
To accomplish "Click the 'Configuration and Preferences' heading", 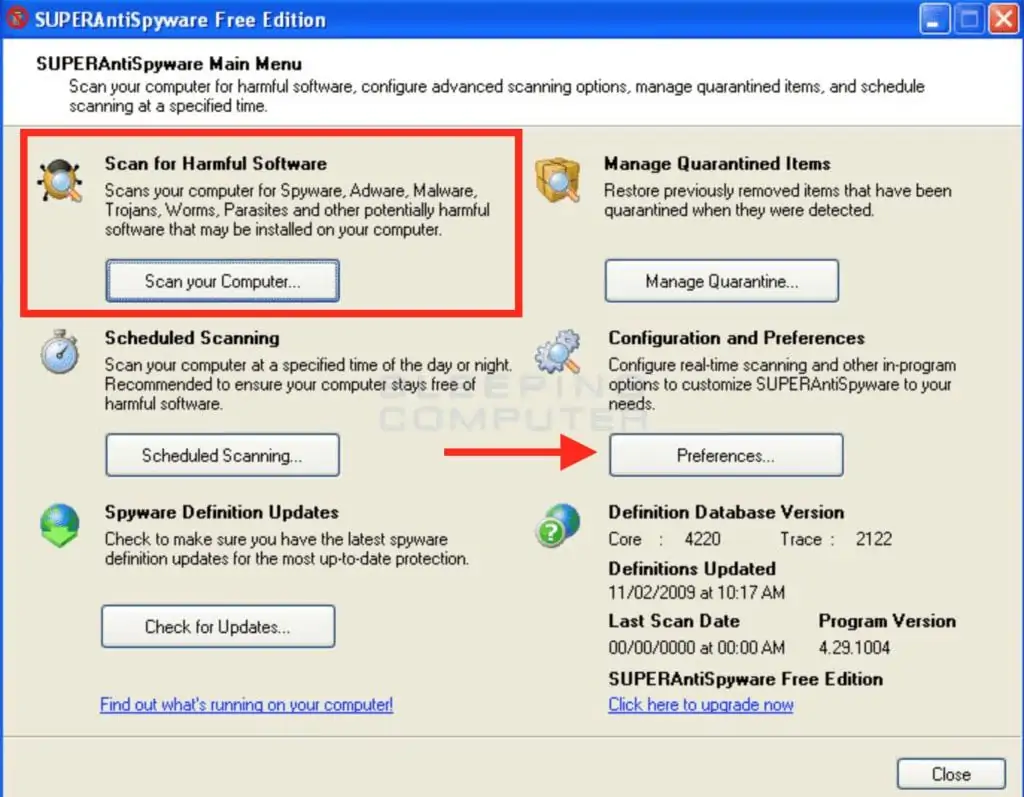I will (737, 338).
